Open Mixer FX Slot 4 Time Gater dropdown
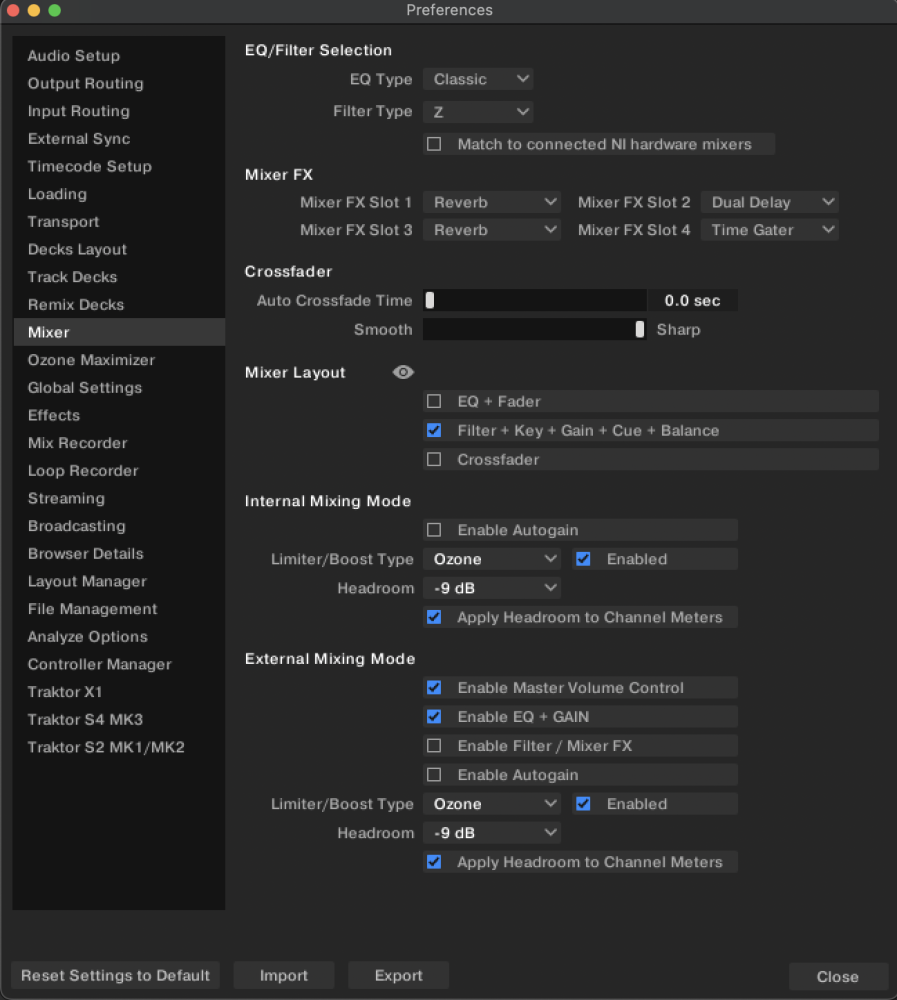897x1000 pixels. click(x=769, y=230)
